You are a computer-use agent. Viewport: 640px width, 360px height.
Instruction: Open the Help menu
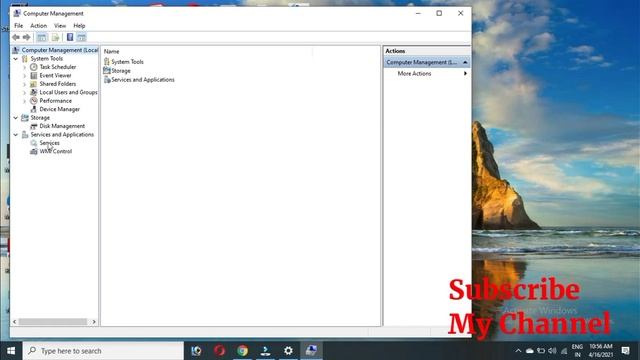pyautogui.click(x=79, y=26)
